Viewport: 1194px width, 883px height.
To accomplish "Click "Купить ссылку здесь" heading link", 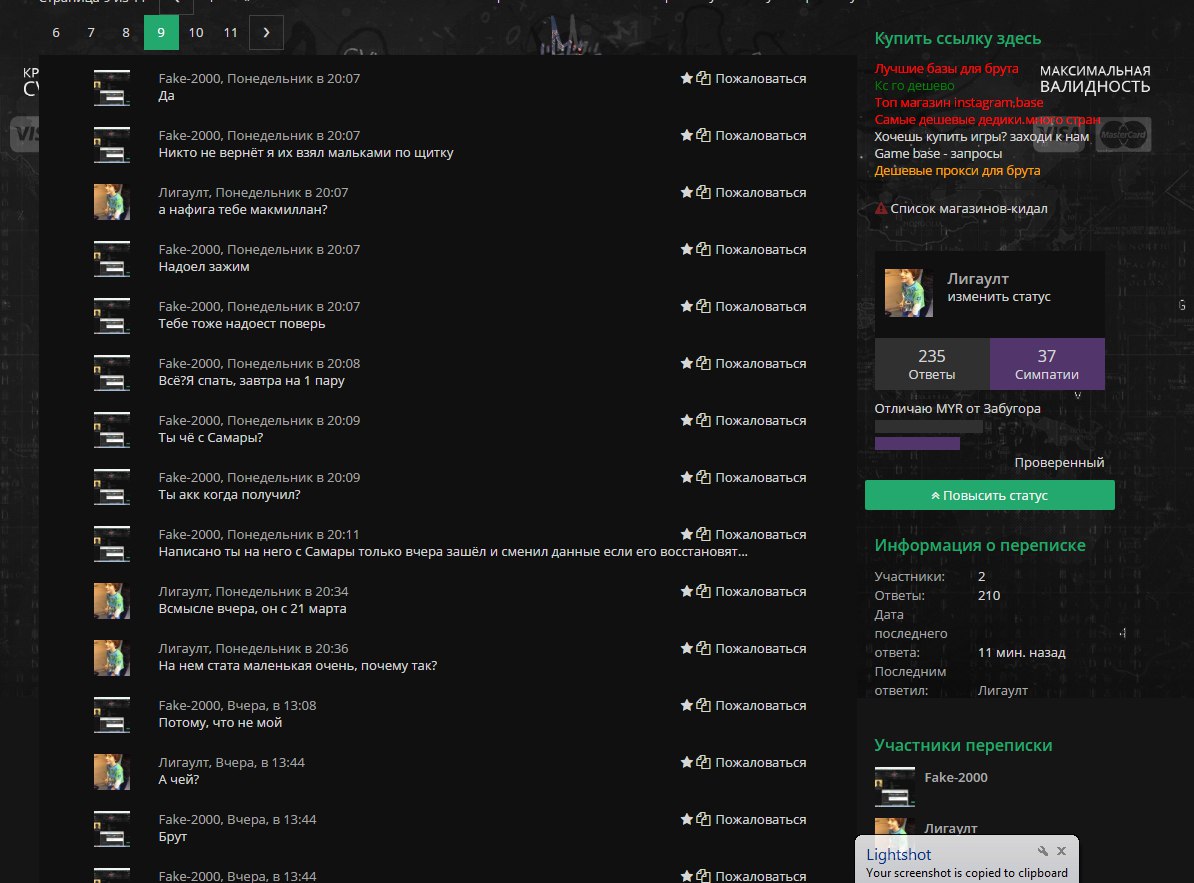I will [x=957, y=38].
